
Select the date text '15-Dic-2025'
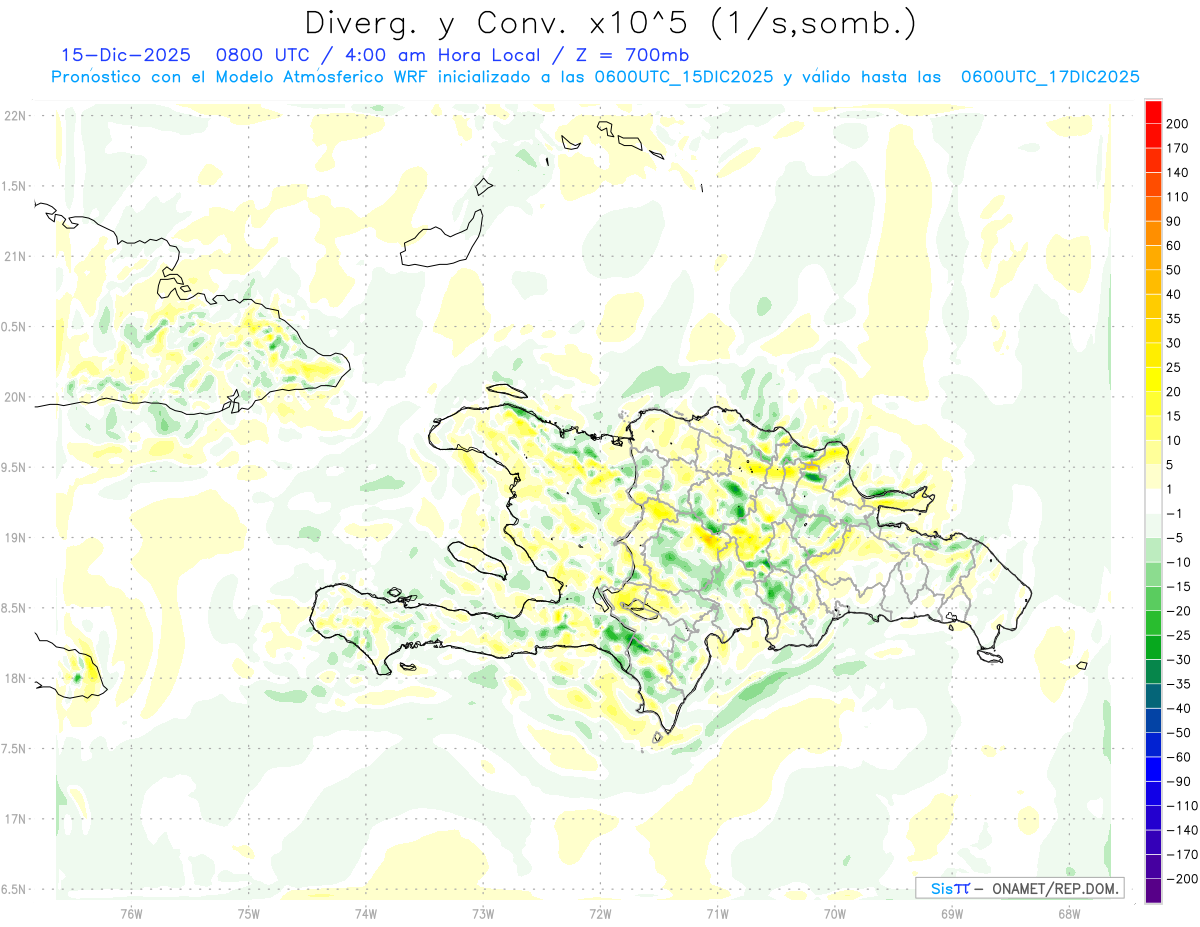pos(126,55)
